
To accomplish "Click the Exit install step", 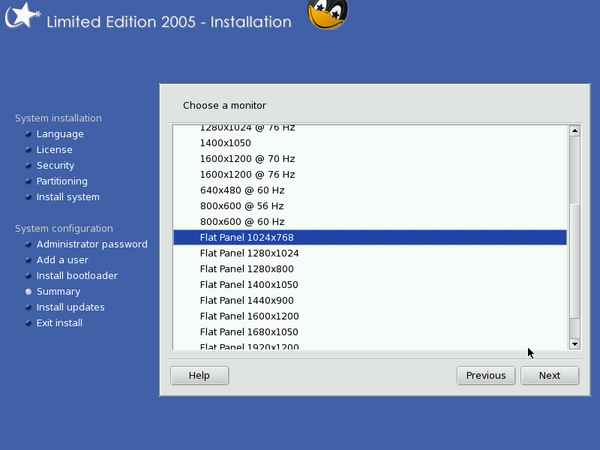I will click(59, 323).
